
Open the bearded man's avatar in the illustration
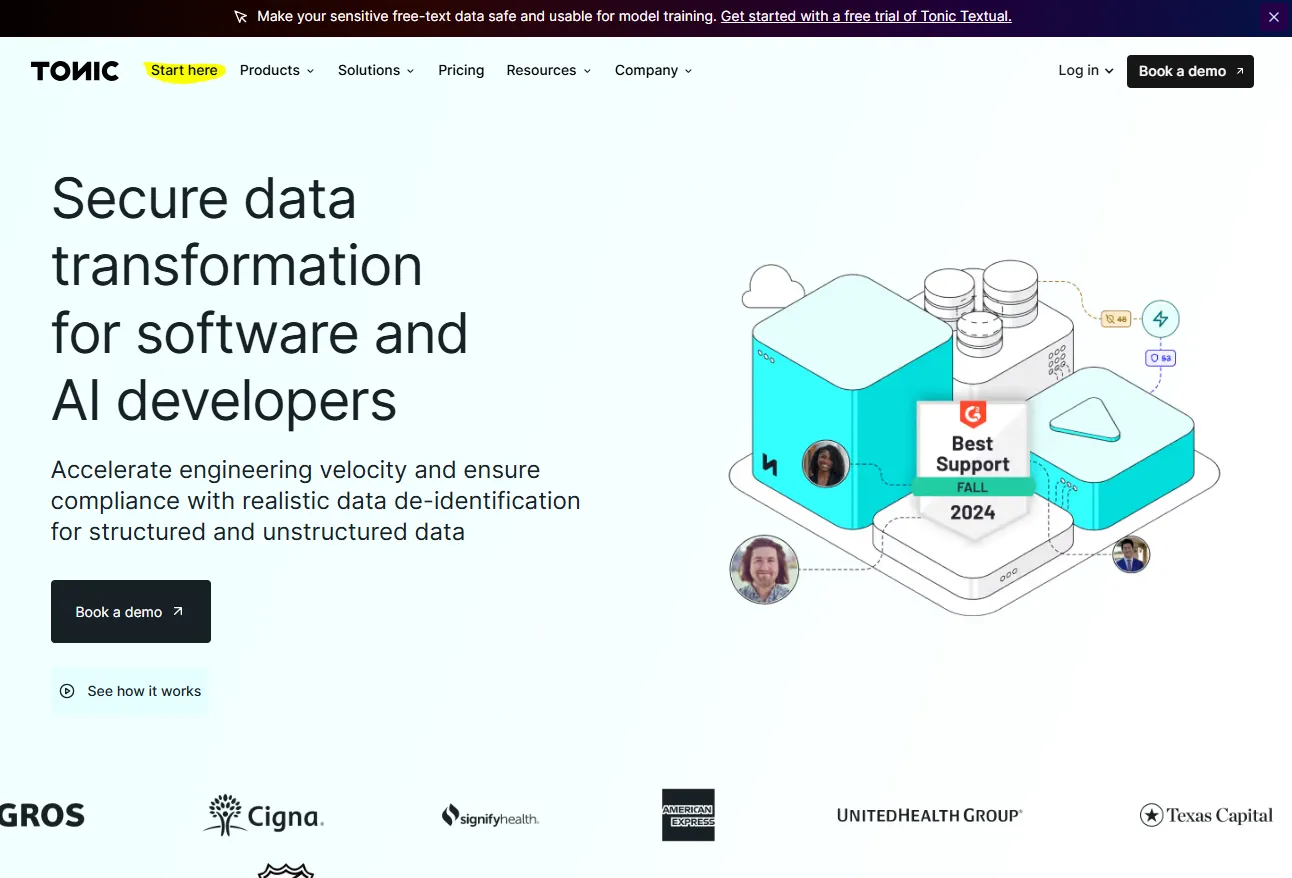point(764,568)
